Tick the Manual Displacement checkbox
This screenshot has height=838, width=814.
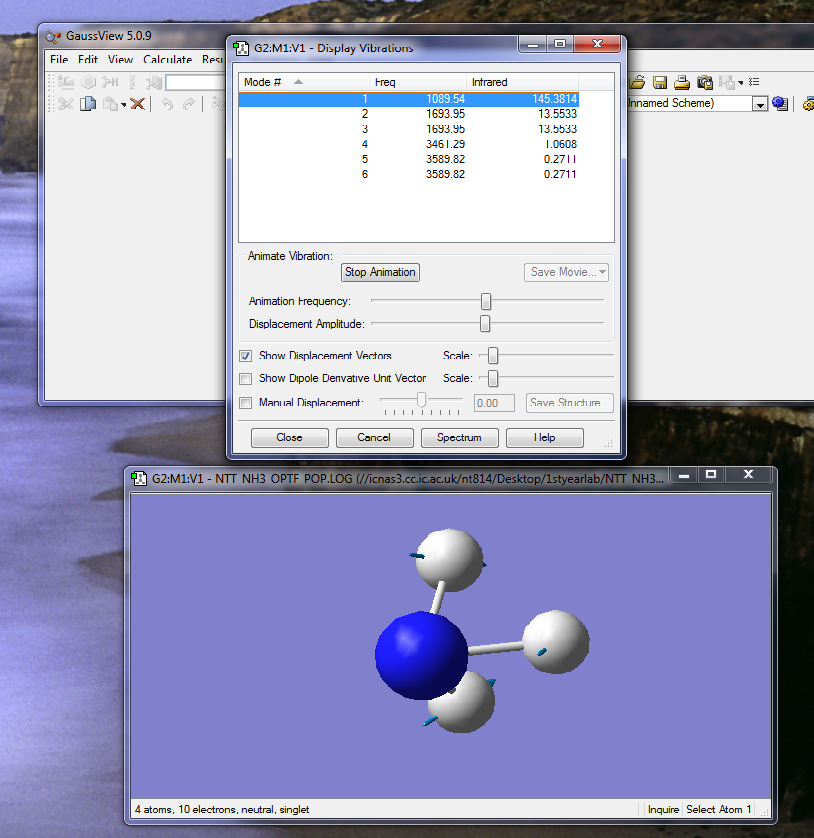tap(246, 403)
